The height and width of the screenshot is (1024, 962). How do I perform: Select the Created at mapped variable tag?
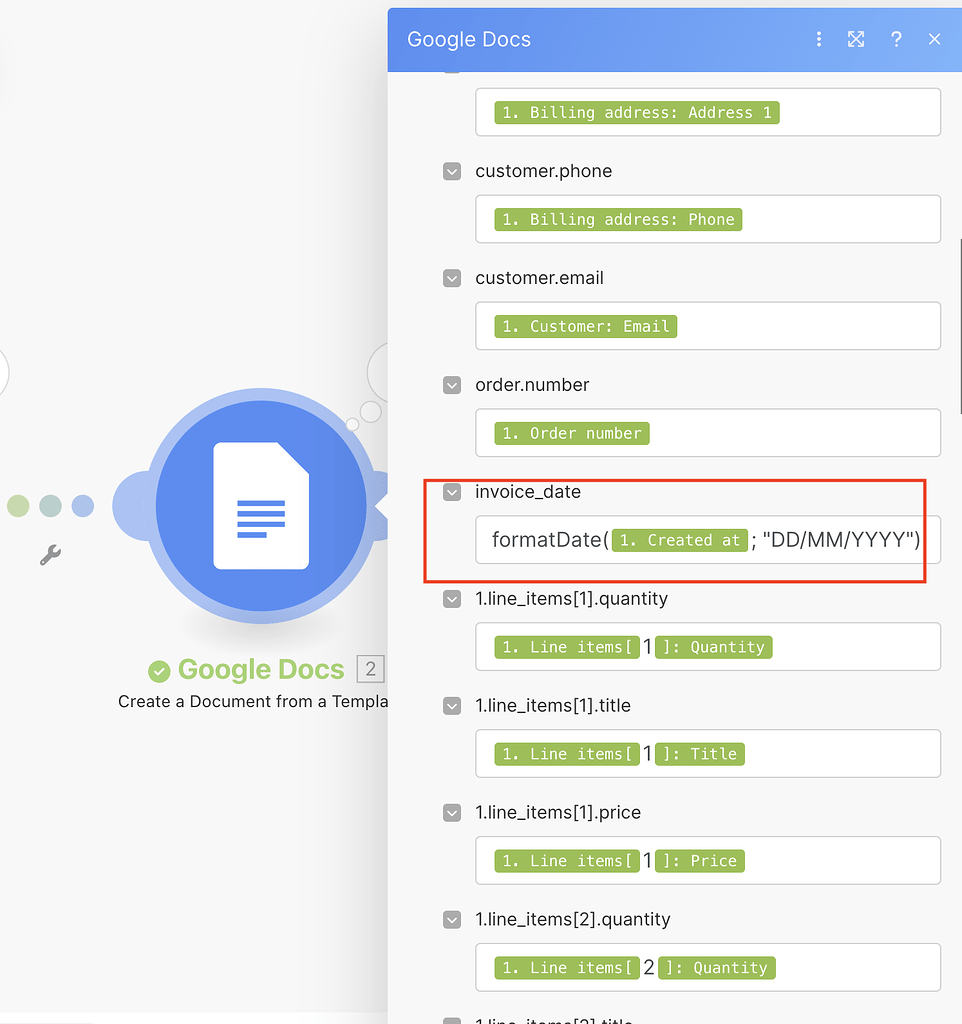coord(679,540)
